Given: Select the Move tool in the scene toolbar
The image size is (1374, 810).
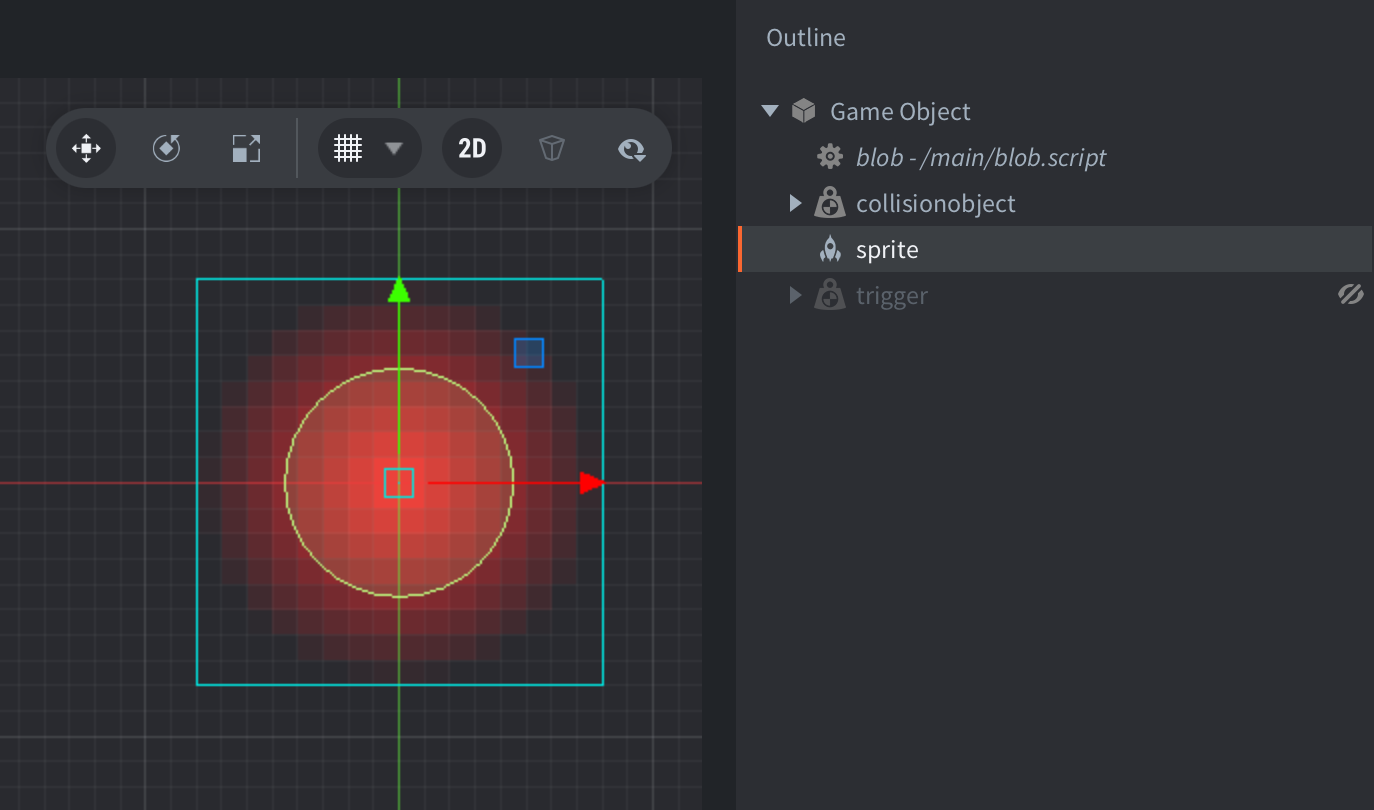Looking at the screenshot, I should pyautogui.click(x=86, y=149).
